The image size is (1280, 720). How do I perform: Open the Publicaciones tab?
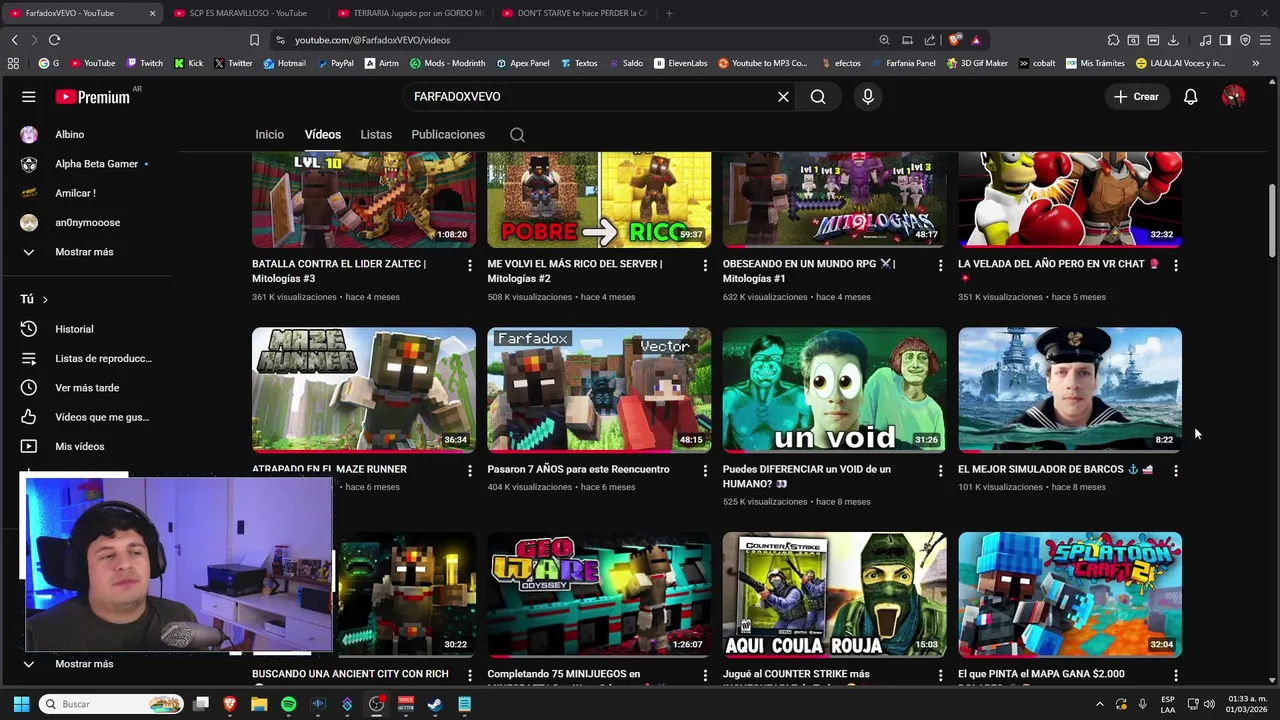pyautogui.click(x=448, y=135)
